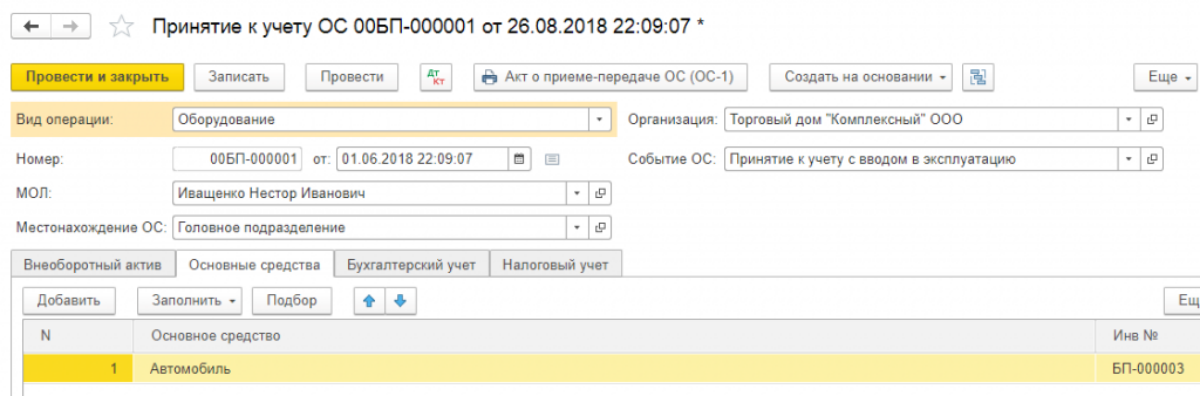The width and height of the screenshot is (1200, 396).
Task: Expand Местонахождение ОС dropdown arrow
Action: point(578,227)
